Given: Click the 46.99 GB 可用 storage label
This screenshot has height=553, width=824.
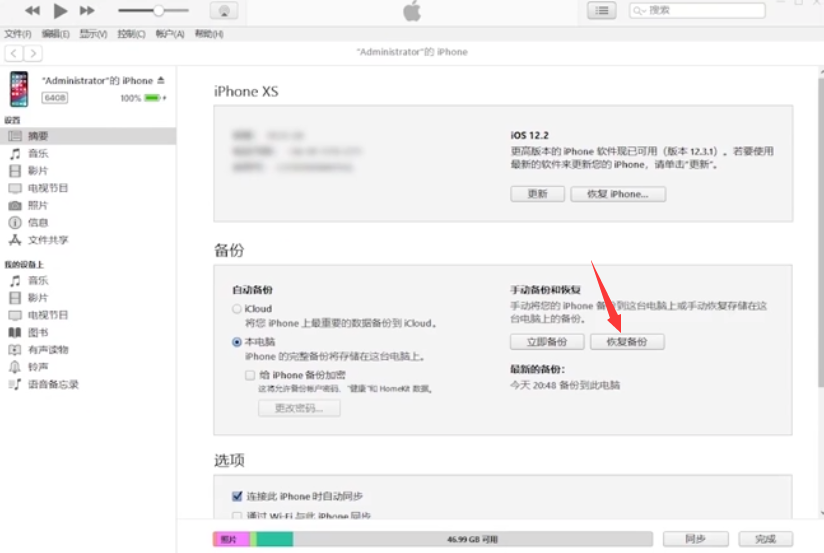Looking at the screenshot, I should click(472, 539).
